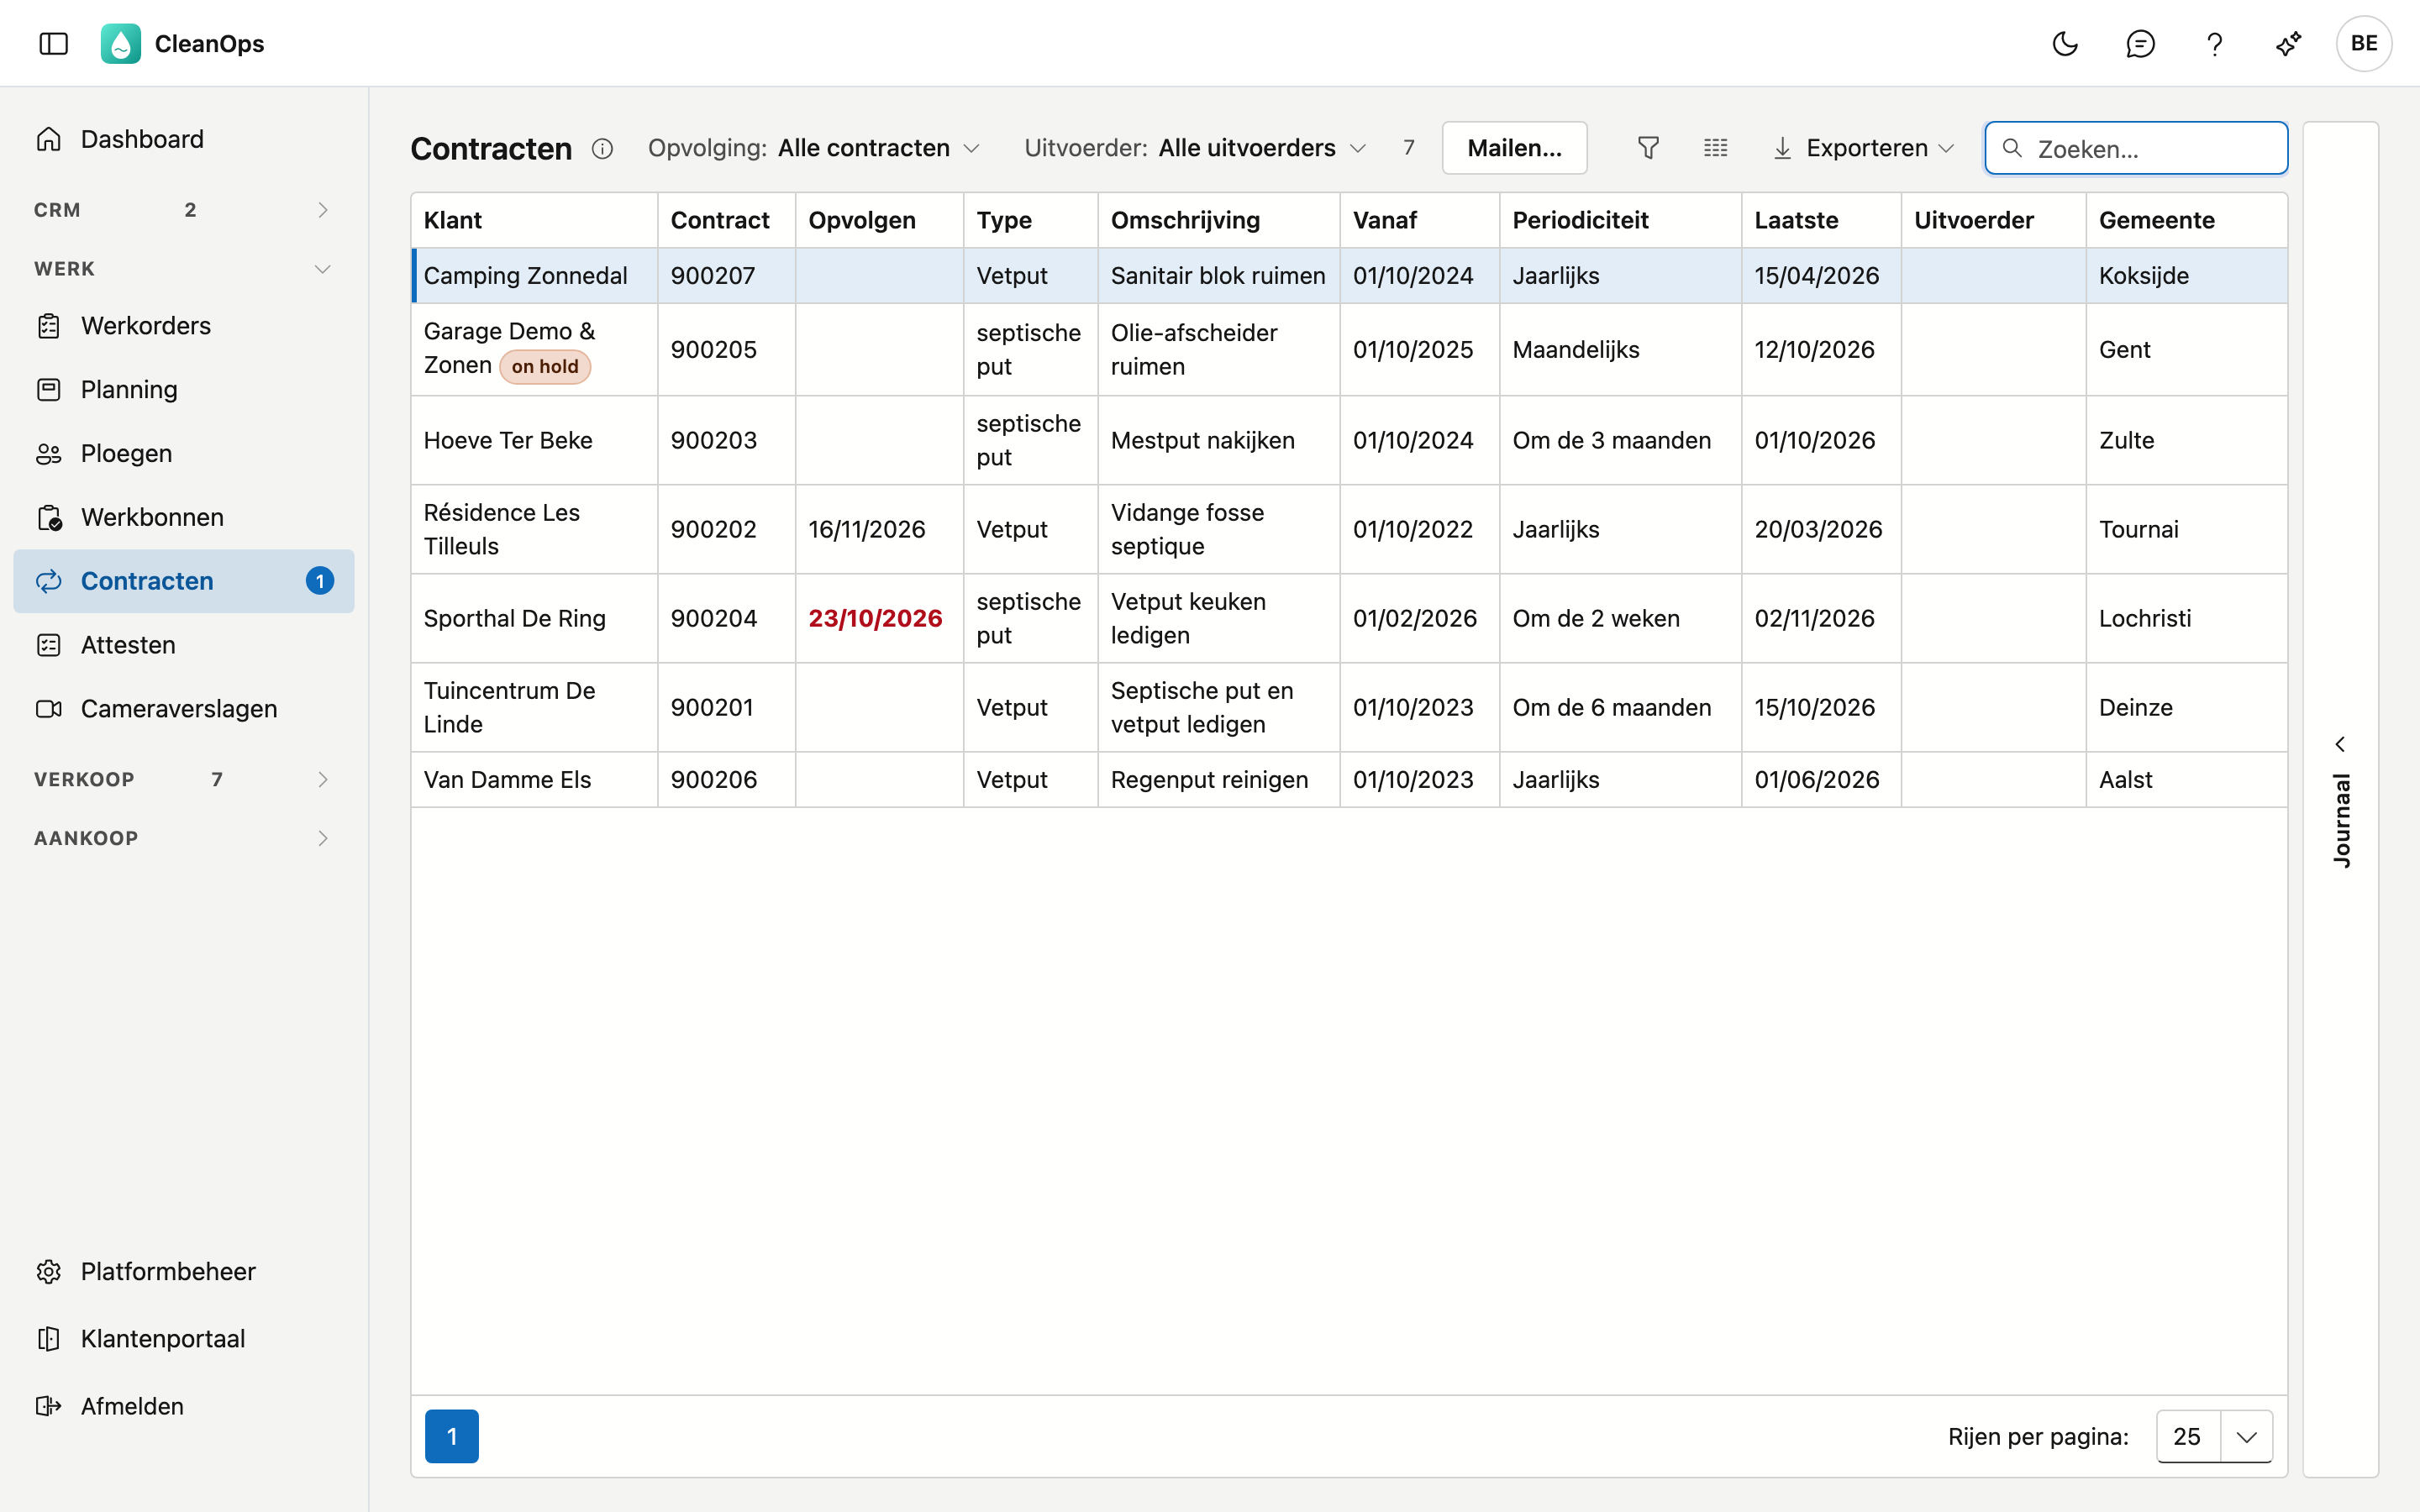Click the Mailen... button
Viewport: 2420px width, 1512px height.
click(x=1514, y=148)
